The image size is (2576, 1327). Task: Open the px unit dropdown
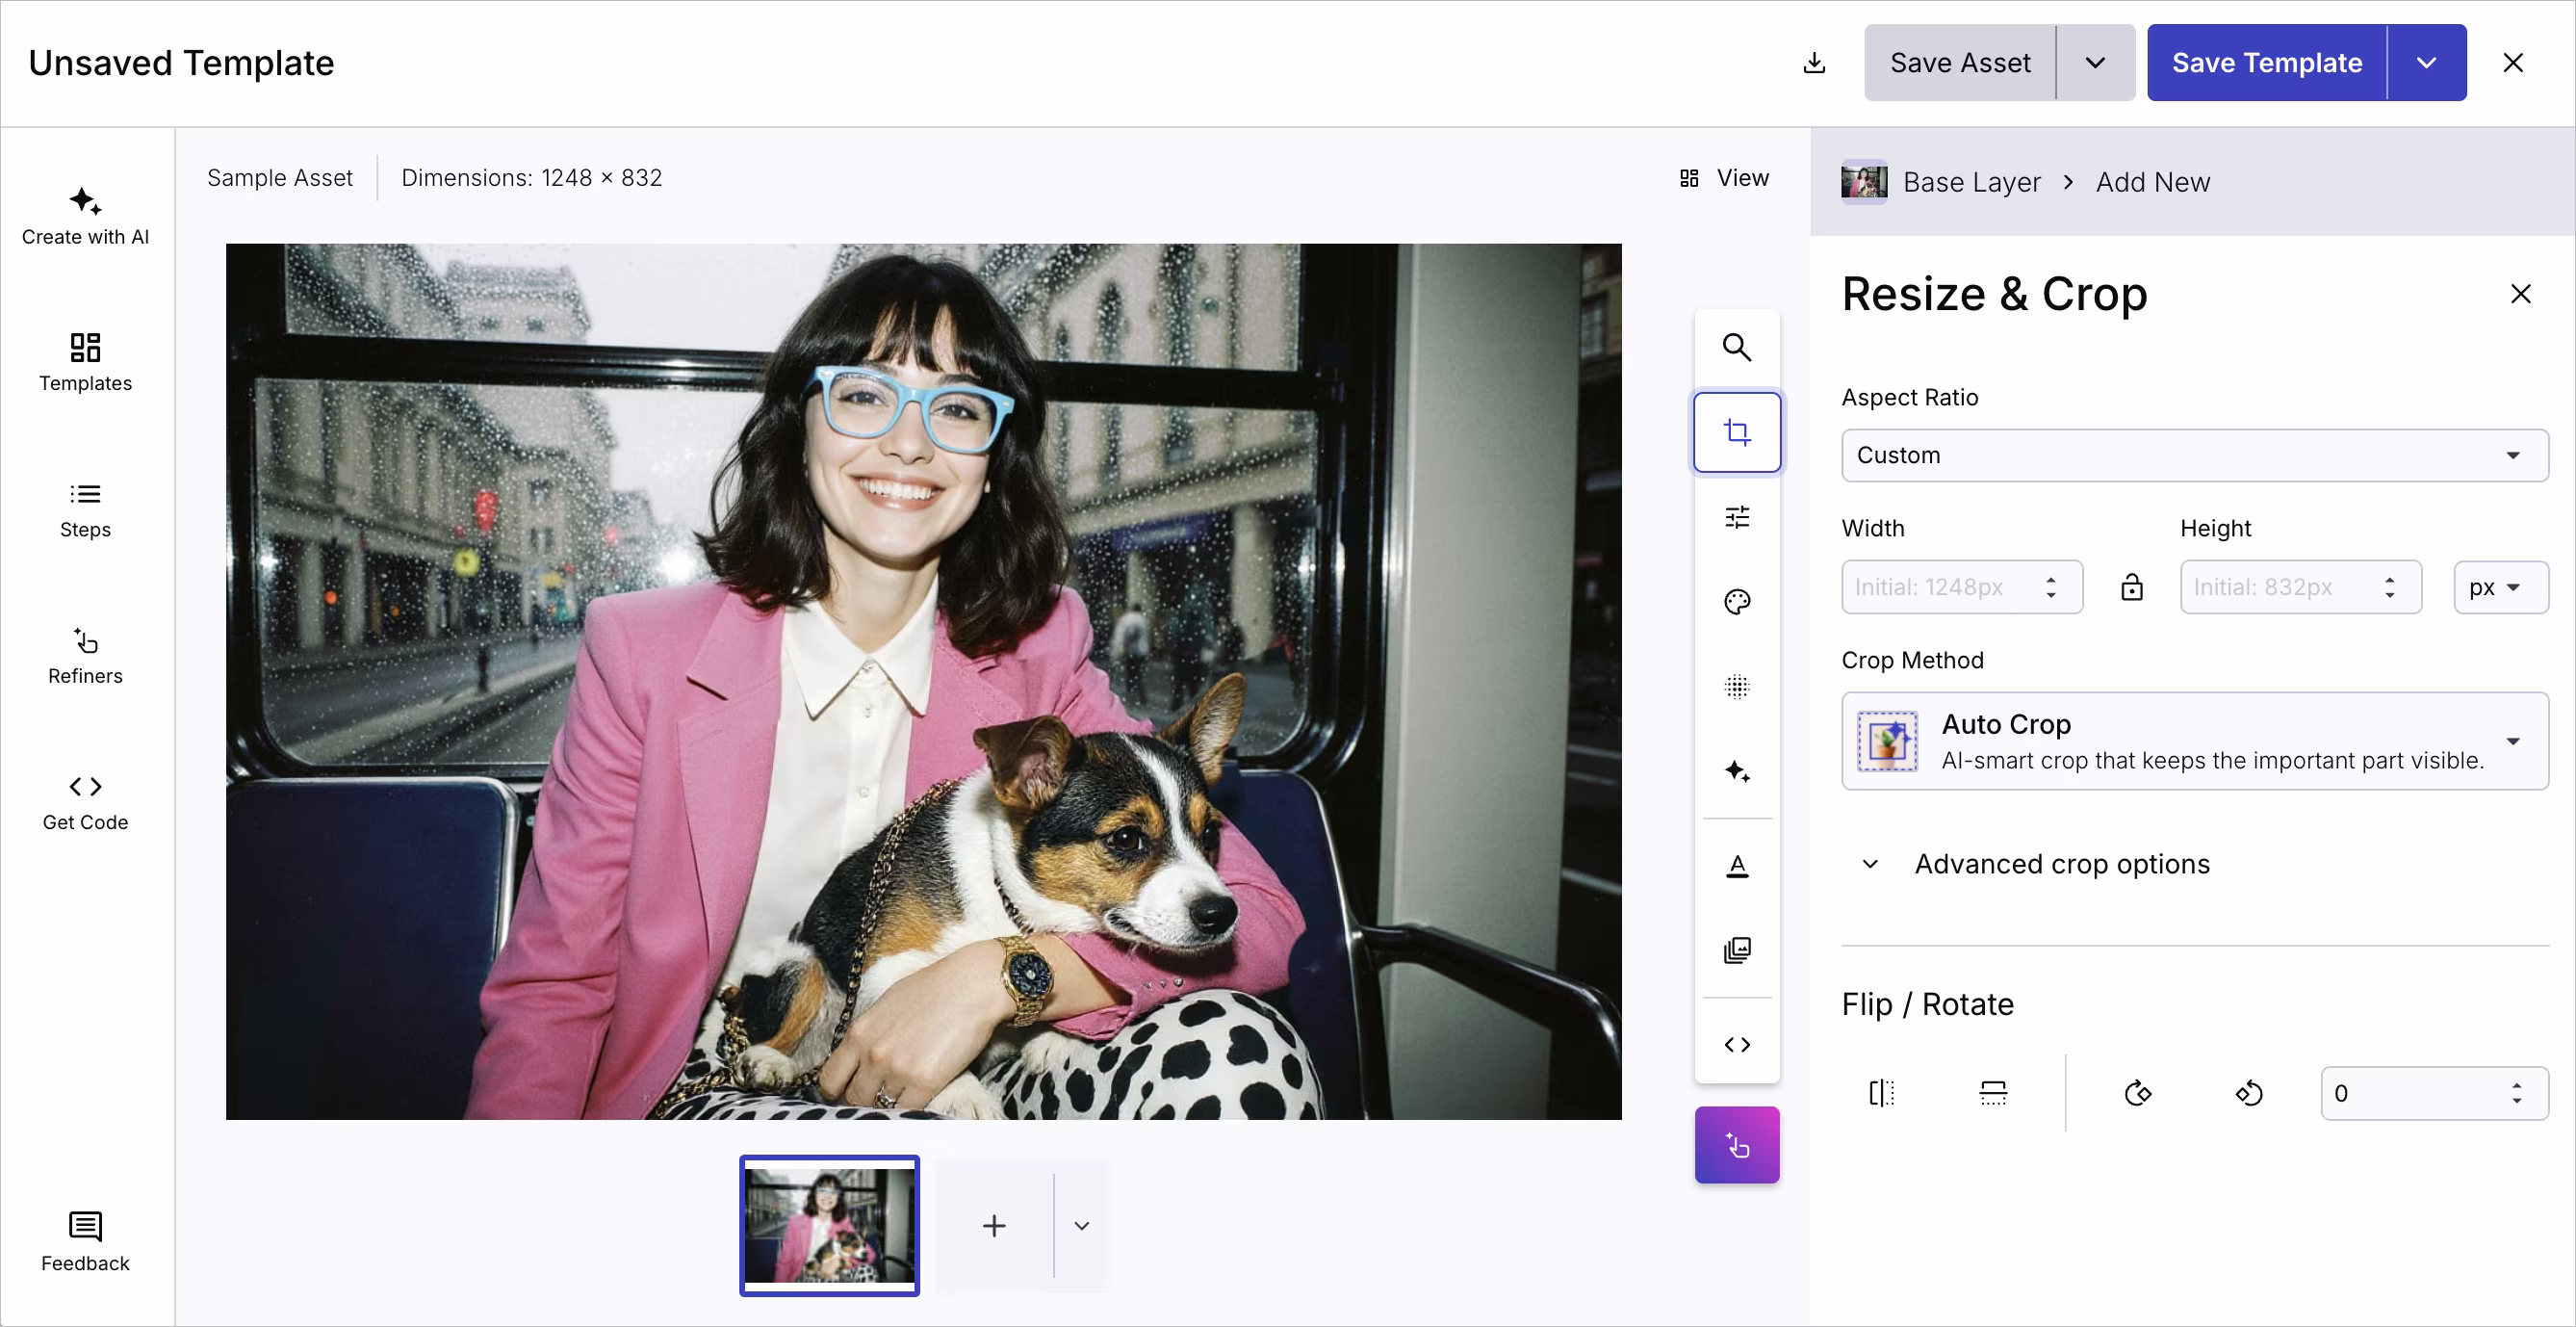pyautogui.click(x=2499, y=587)
